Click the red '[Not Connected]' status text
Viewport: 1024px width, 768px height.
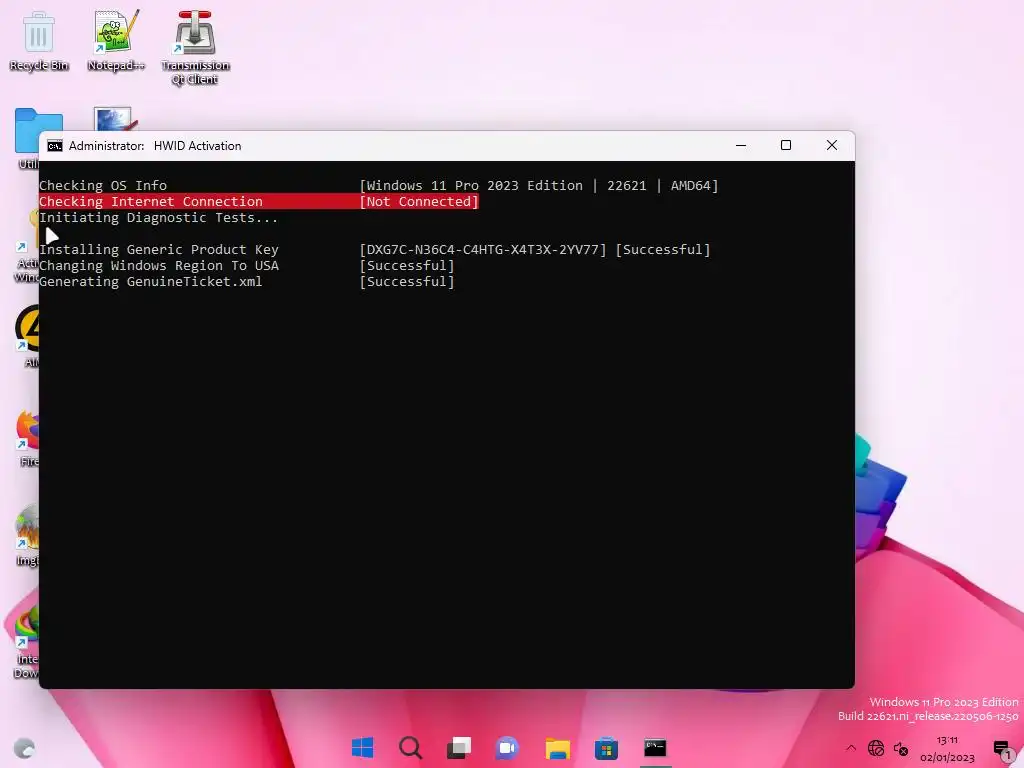click(419, 202)
